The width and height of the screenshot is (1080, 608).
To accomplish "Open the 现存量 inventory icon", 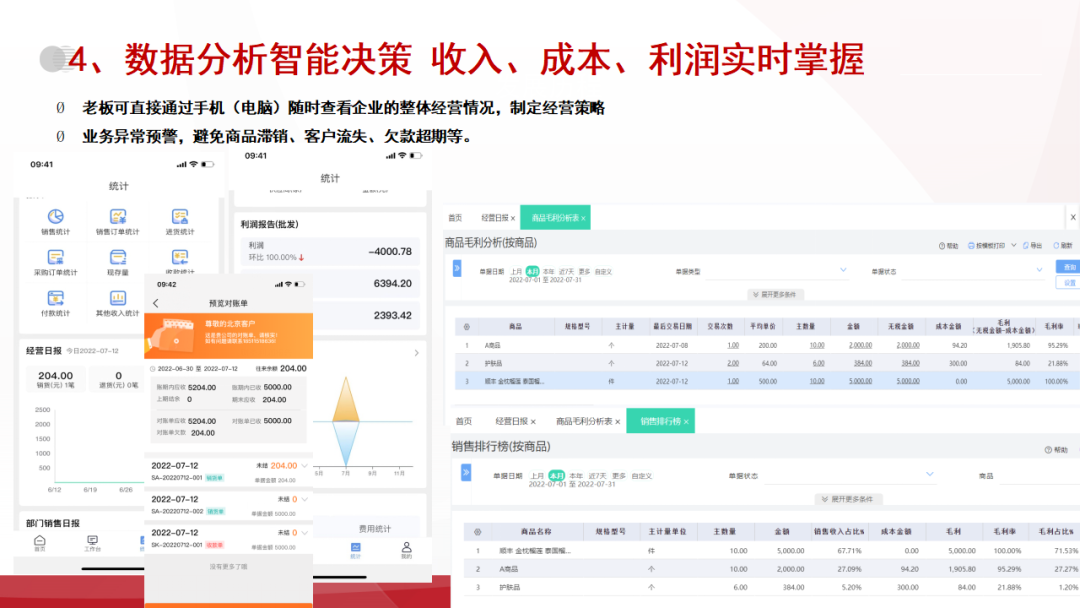I will click(118, 258).
